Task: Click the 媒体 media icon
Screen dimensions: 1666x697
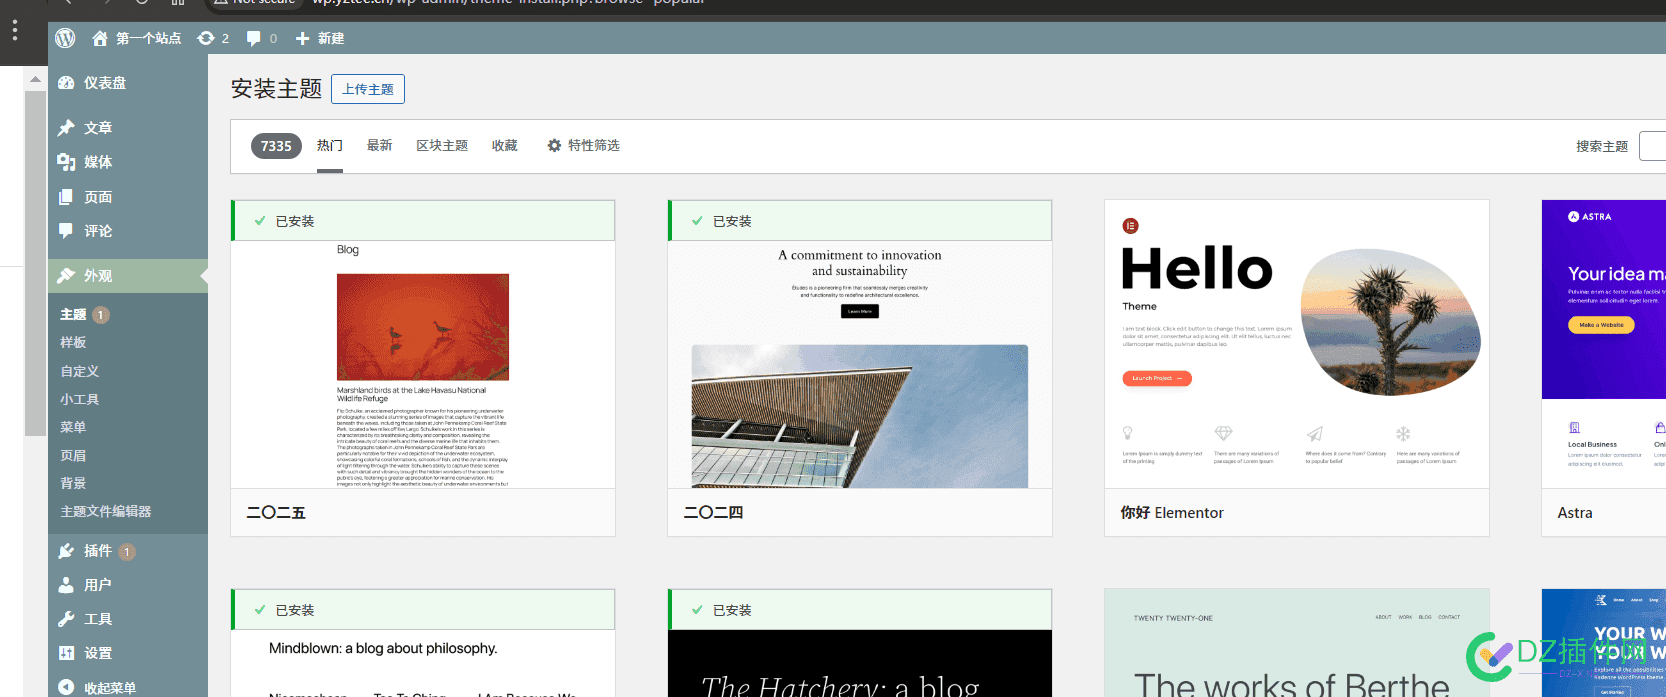Action: [66, 162]
